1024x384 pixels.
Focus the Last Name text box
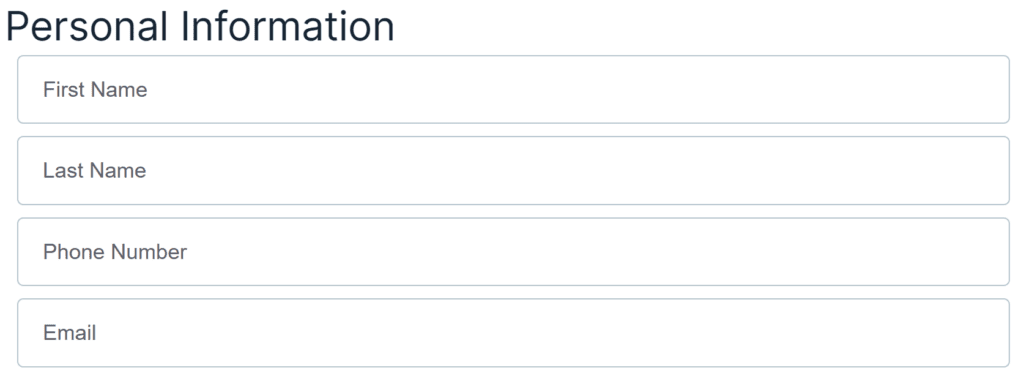pyautogui.click(x=513, y=170)
